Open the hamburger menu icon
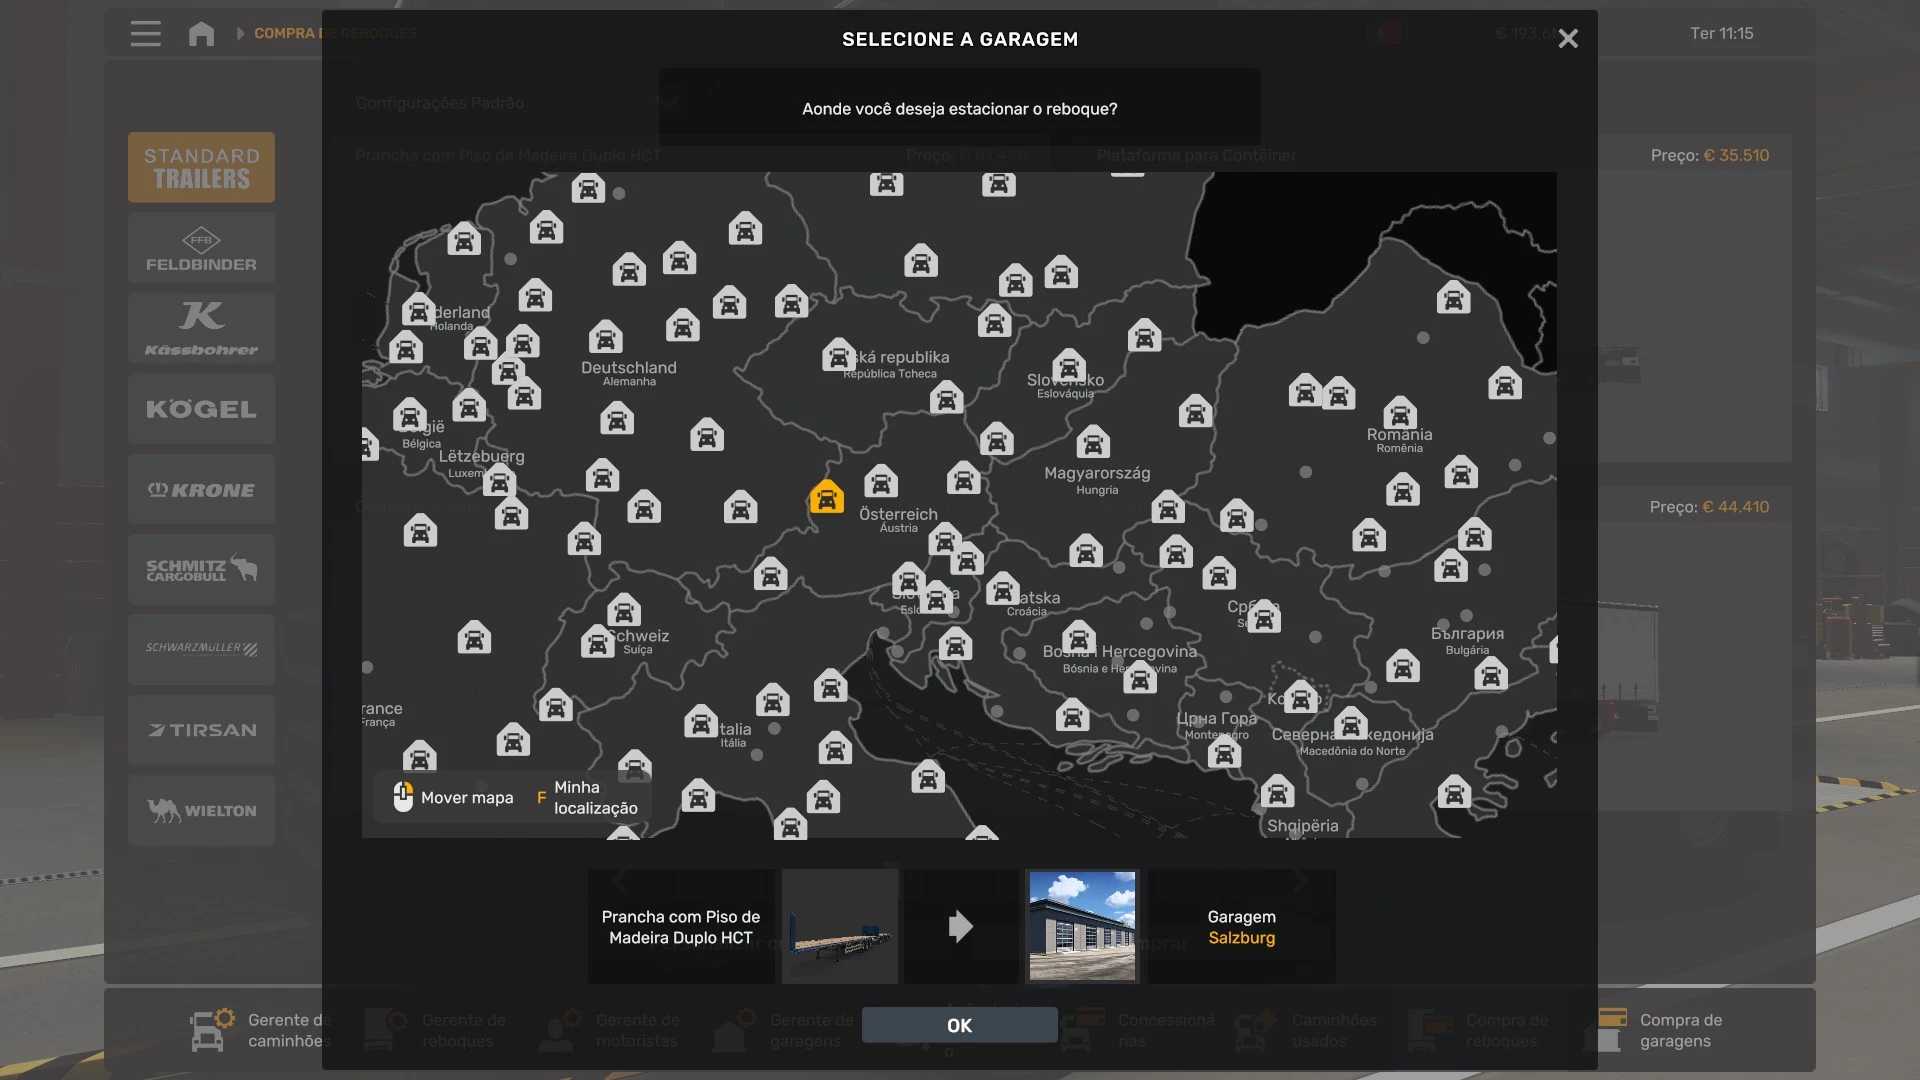Screen dimensions: 1920x1080 [145, 33]
